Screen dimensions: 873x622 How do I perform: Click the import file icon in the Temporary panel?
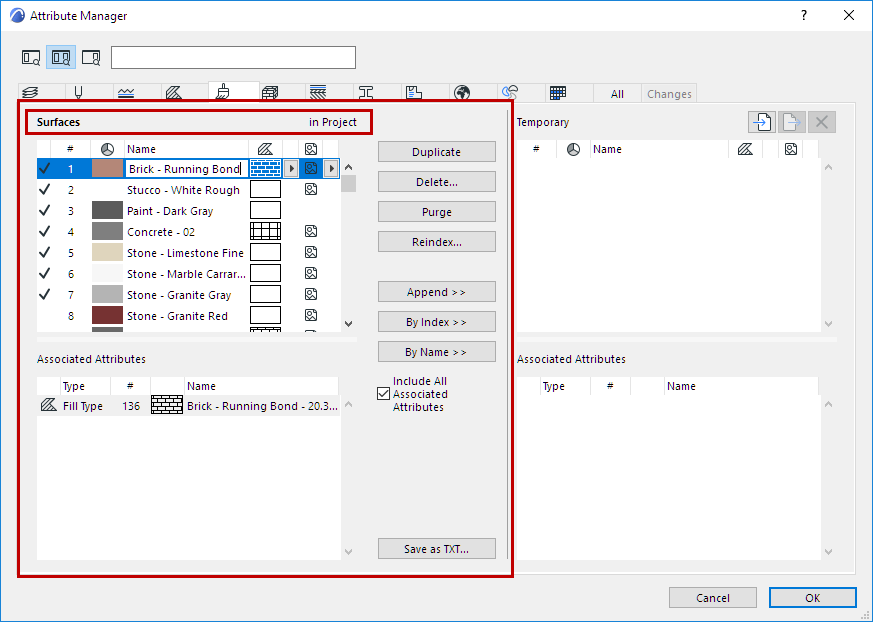coord(762,122)
